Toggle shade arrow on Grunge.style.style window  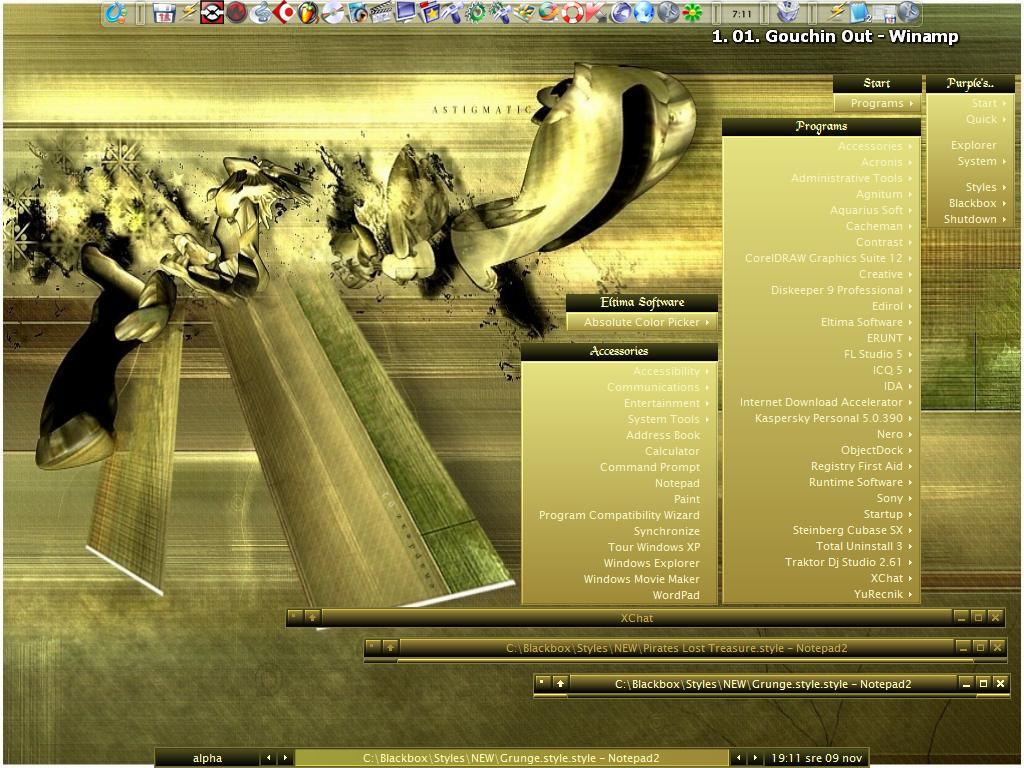point(560,683)
